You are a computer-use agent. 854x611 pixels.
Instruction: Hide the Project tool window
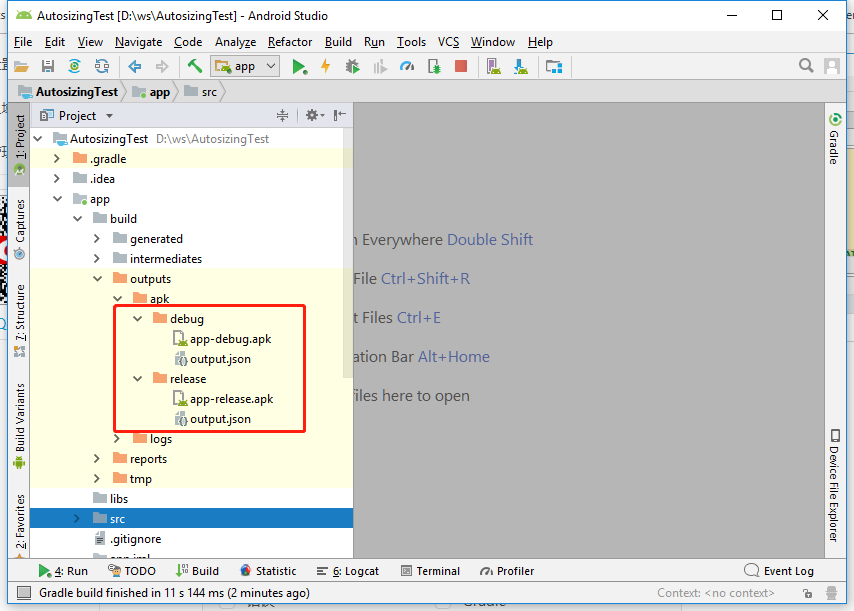pyautogui.click(x=340, y=114)
